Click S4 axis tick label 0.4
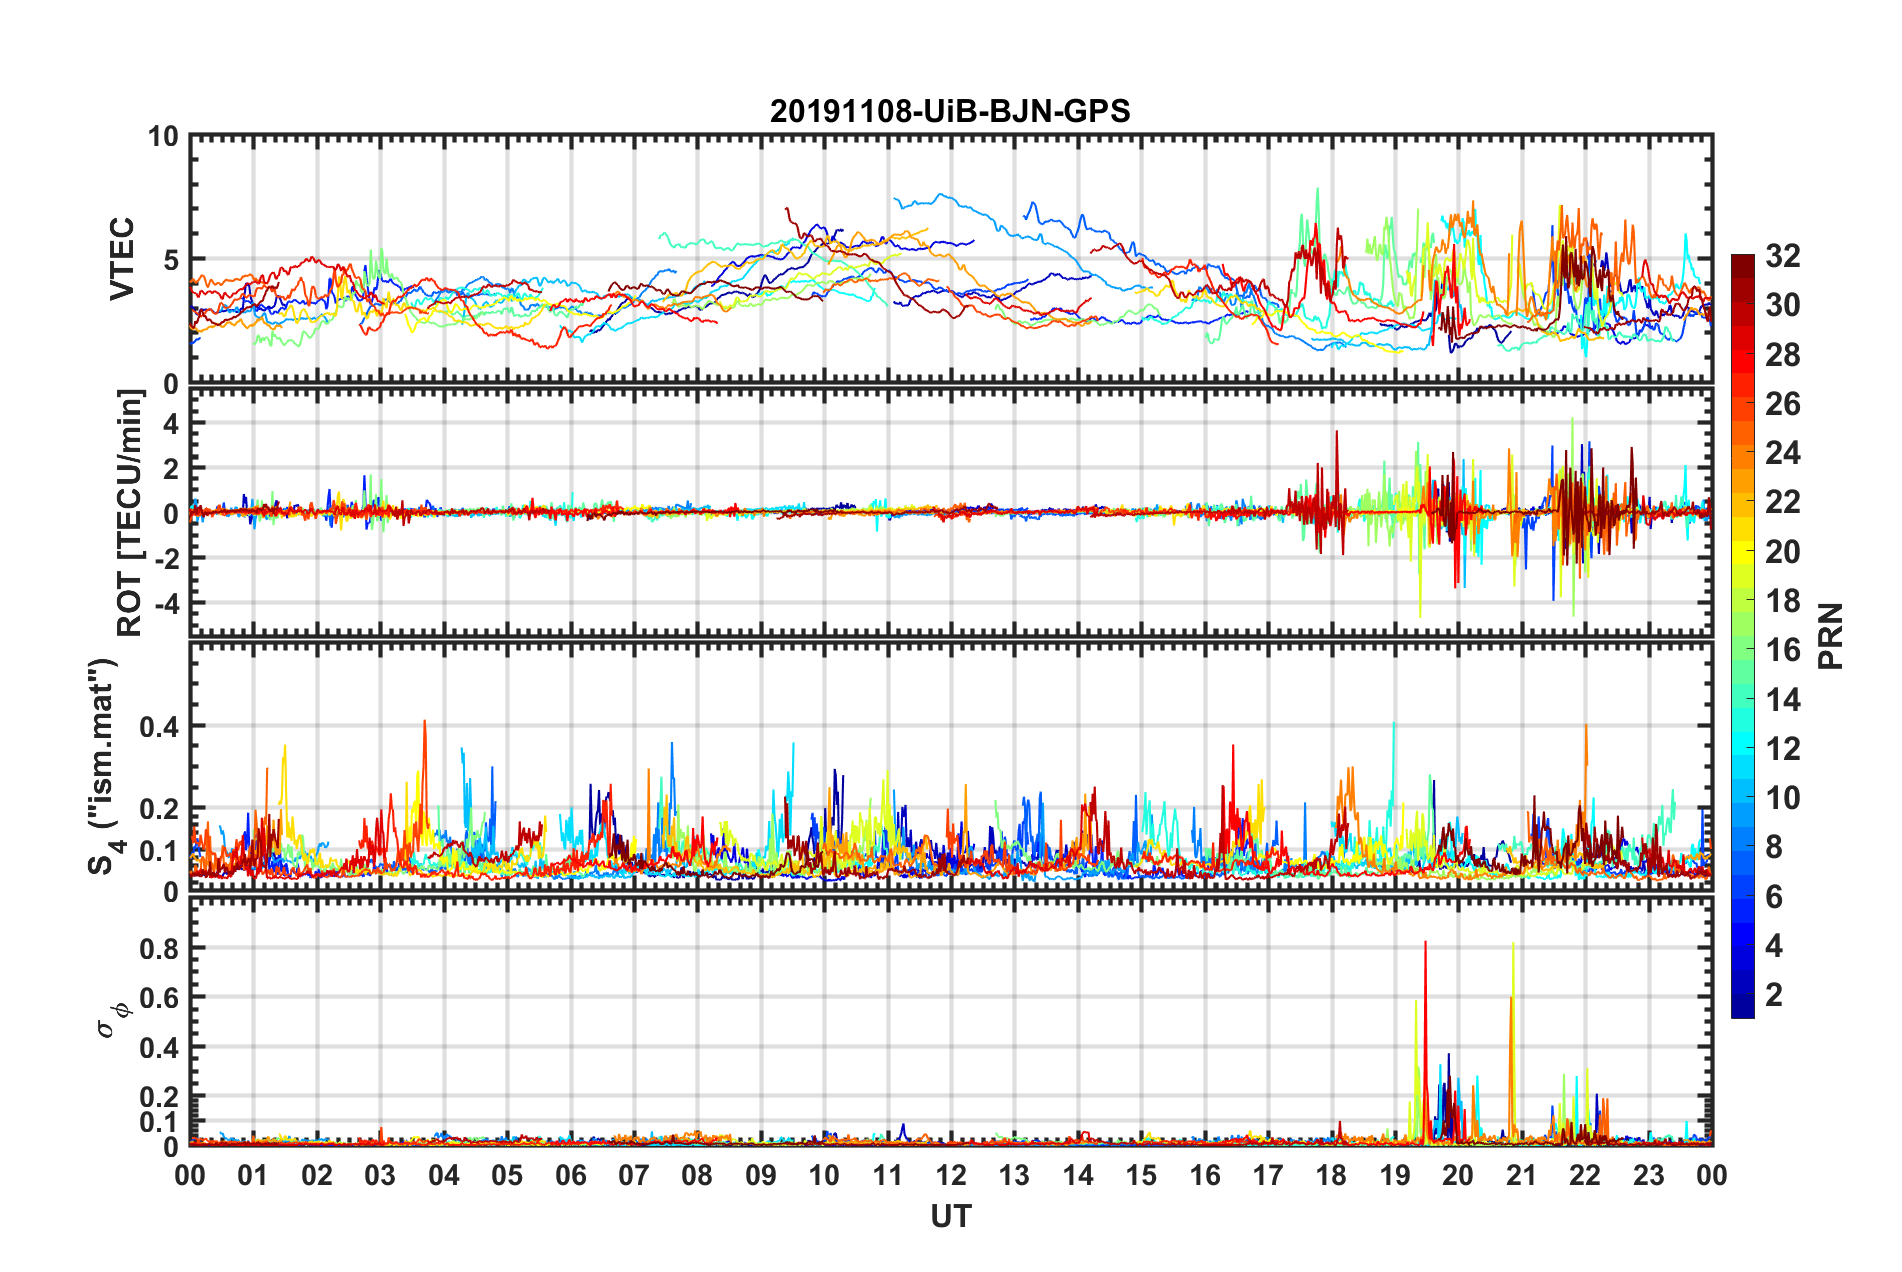The height and width of the screenshot is (1272, 1902). [159, 727]
